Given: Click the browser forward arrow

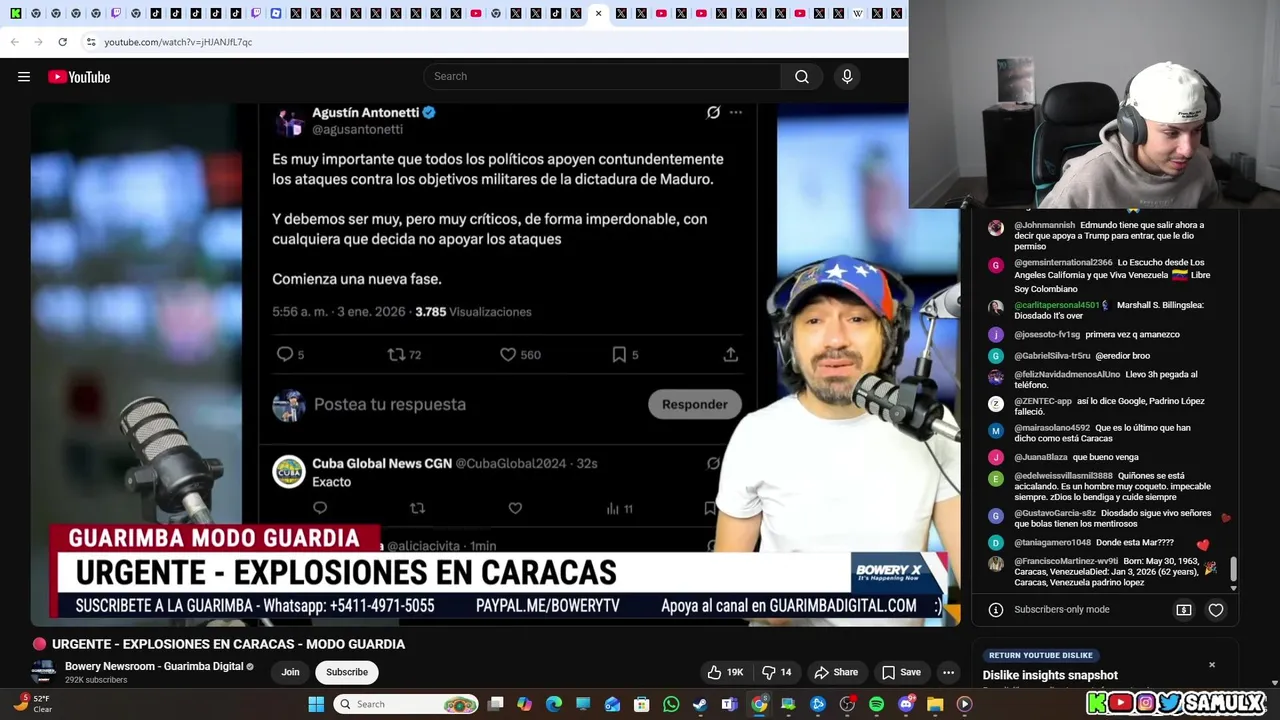Looking at the screenshot, I should [x=38, y=42].
